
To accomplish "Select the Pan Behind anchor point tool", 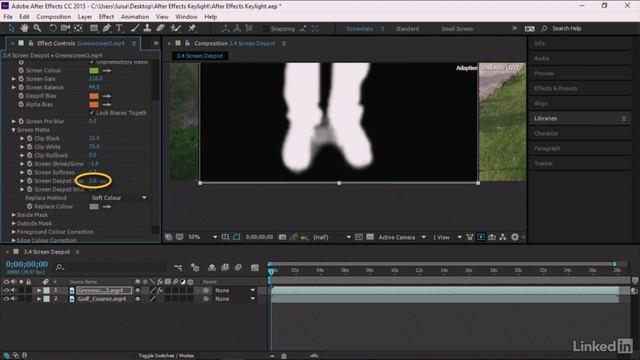I will click(78, 28).
